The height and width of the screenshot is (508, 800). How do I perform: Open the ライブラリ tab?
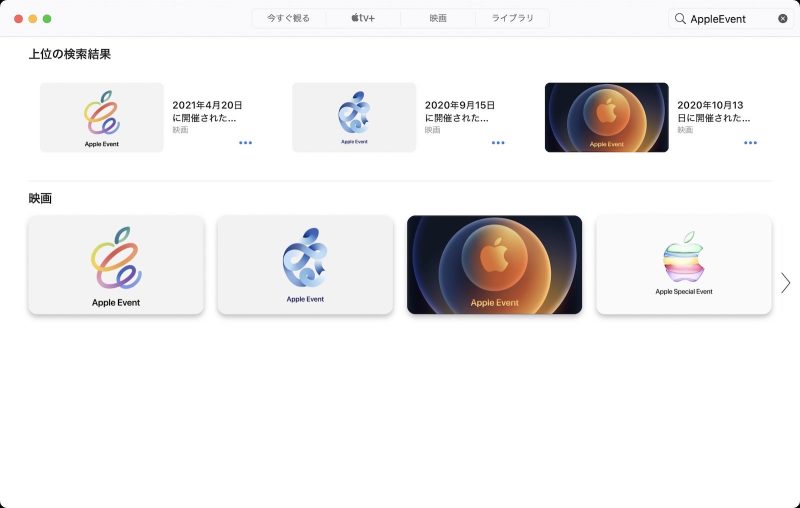(512, 18)
